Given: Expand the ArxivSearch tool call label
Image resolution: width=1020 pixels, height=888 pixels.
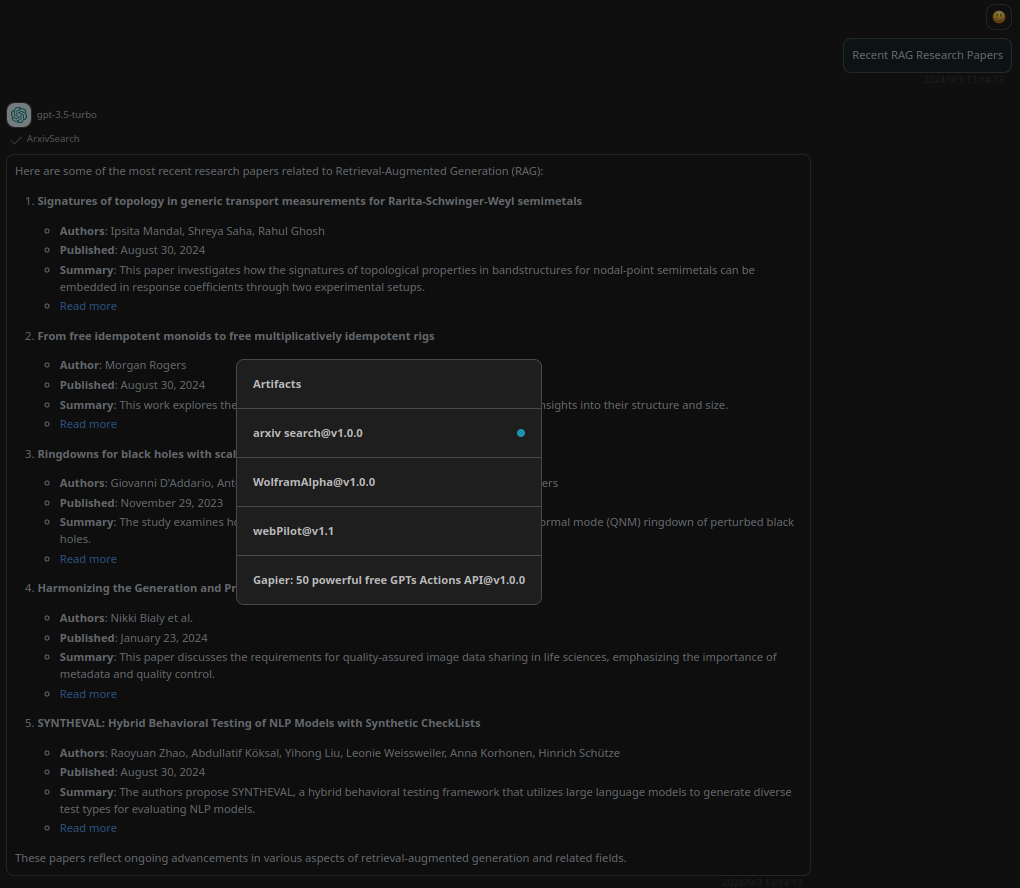Looking at the screenshot, I should (x=53, y=139).
